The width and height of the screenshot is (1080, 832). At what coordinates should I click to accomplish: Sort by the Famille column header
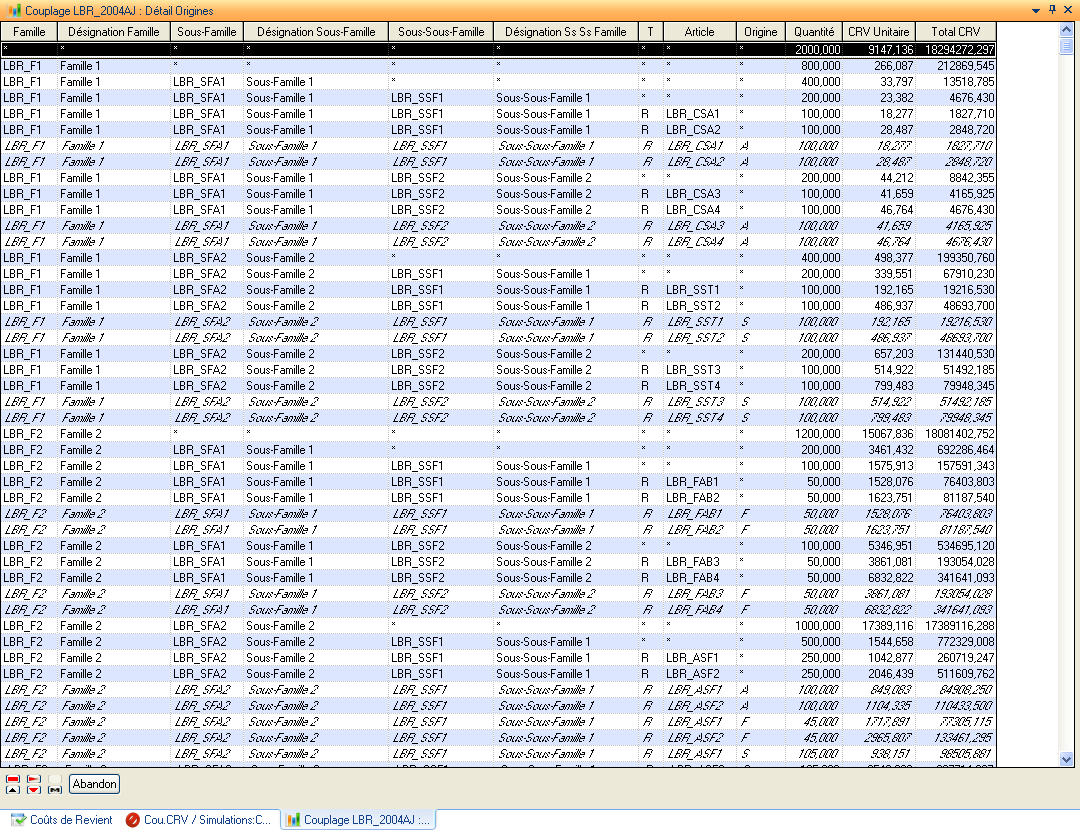(29, 32)
